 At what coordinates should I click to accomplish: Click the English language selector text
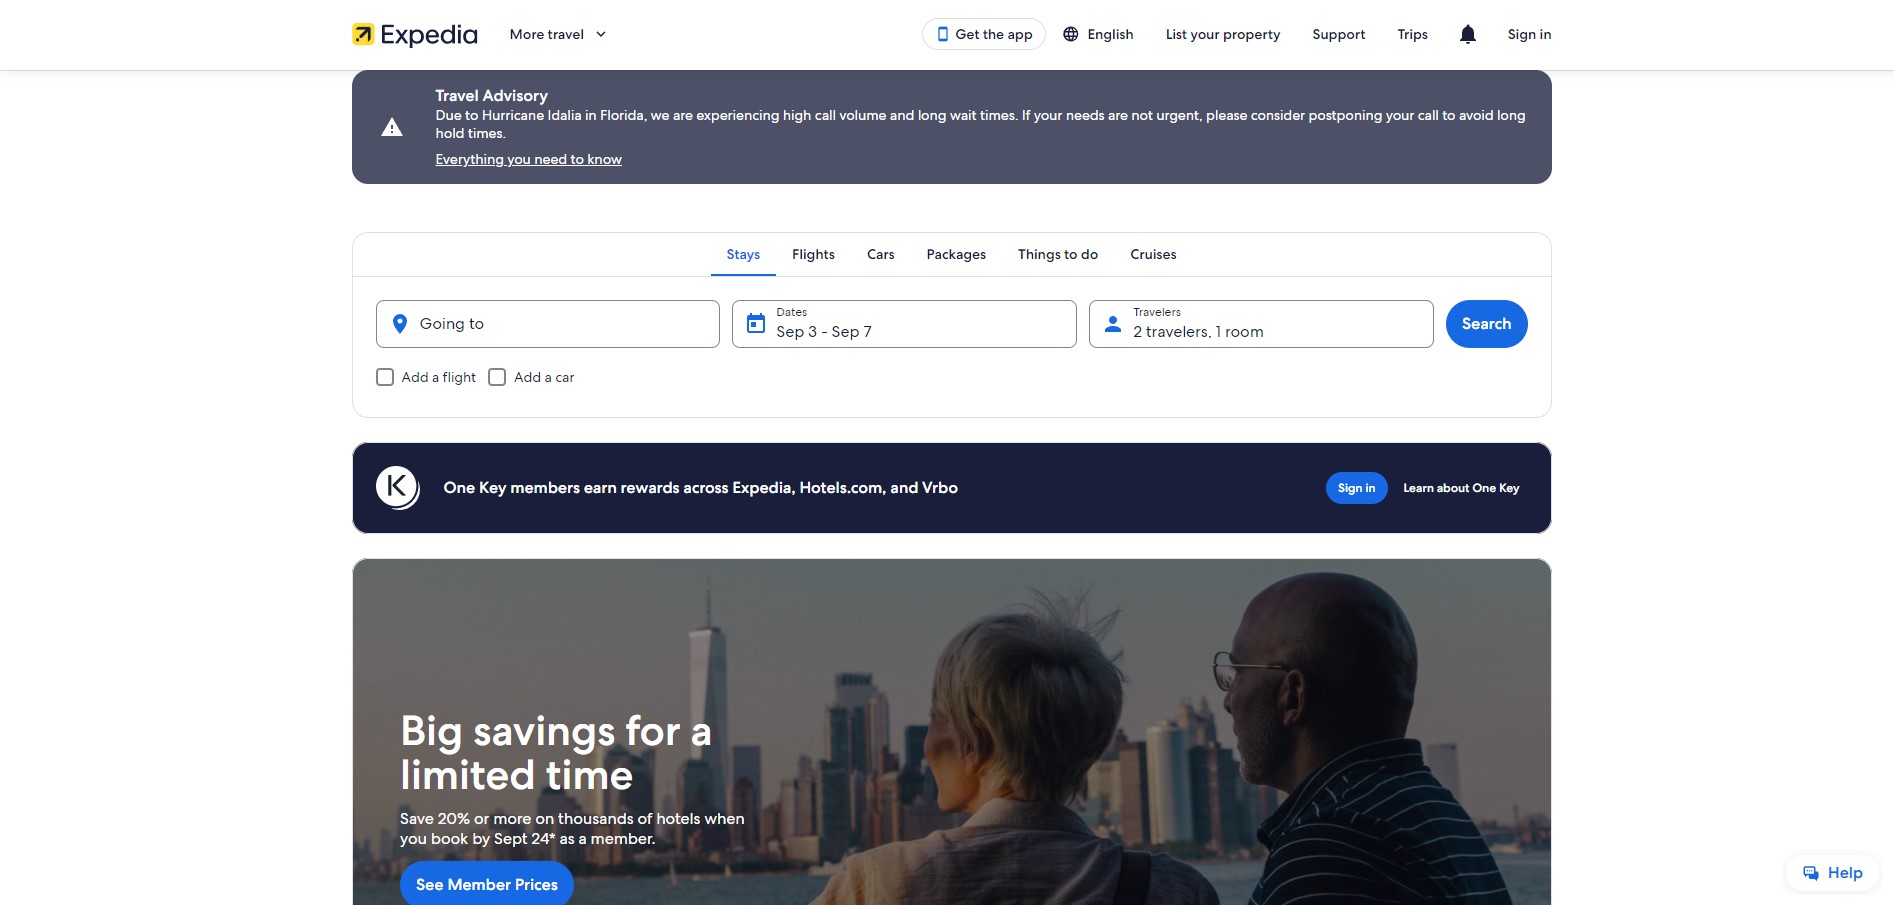point(1110,34)
